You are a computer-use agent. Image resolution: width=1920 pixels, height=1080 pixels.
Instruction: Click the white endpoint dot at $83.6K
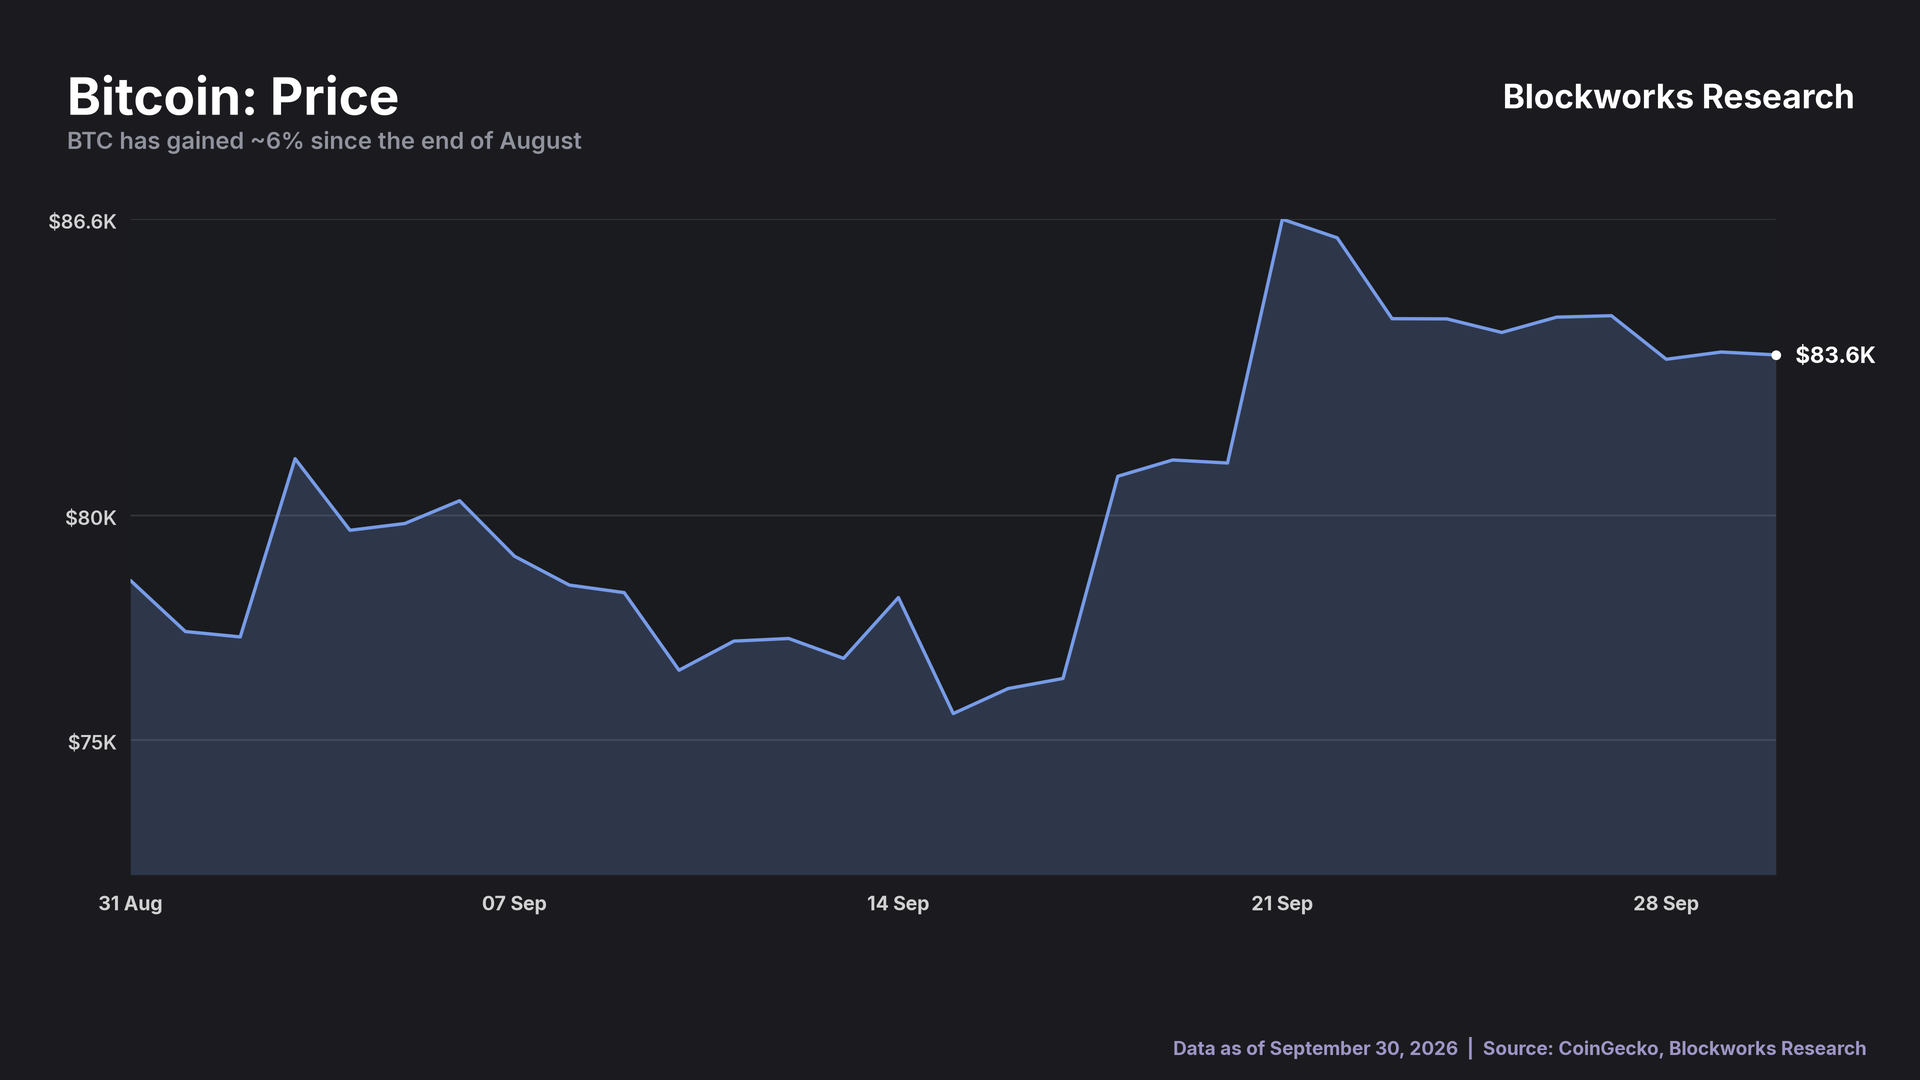click(1776, 355)
